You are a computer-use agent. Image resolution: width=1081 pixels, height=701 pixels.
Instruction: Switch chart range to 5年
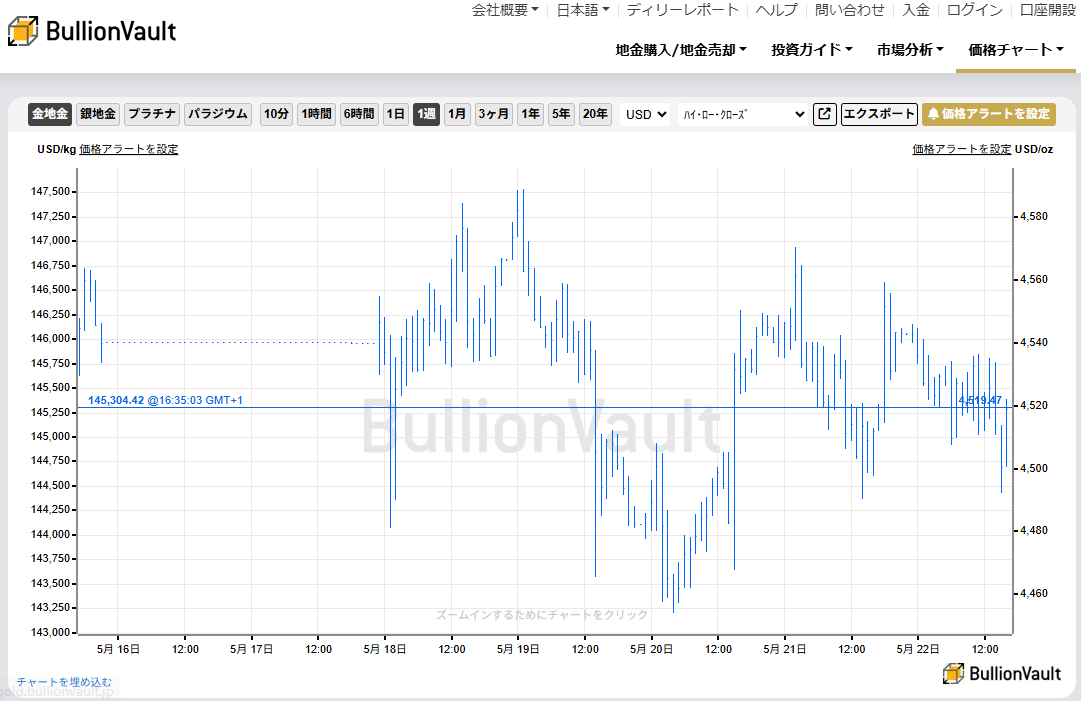coord(561,114)
